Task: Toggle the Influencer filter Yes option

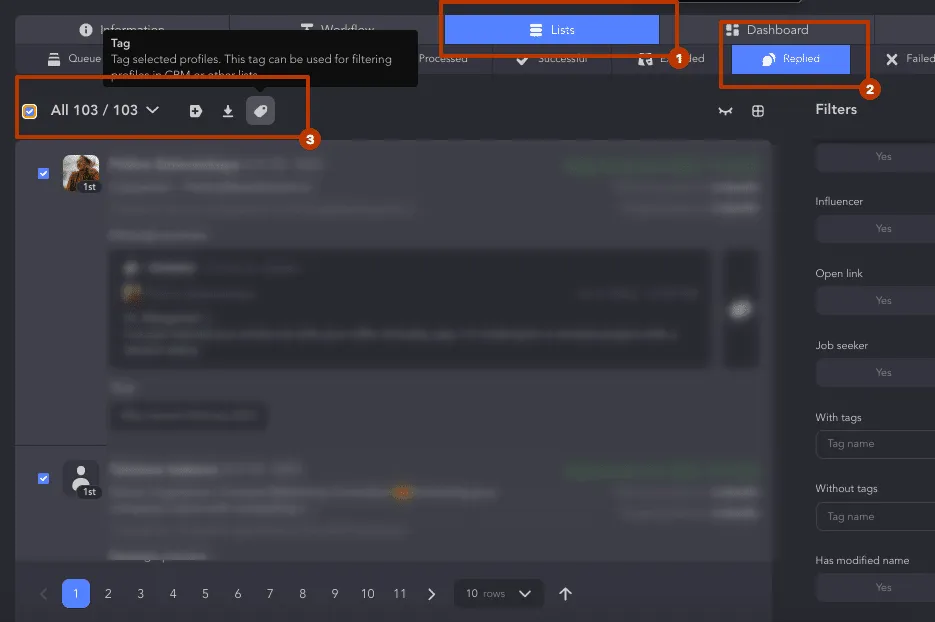Action: point(884,228)
